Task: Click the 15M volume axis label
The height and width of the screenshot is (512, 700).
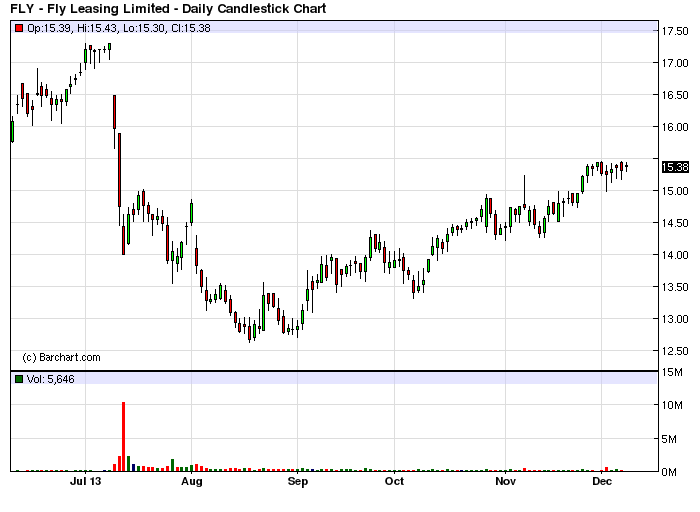Action: (x=672, y=372)
